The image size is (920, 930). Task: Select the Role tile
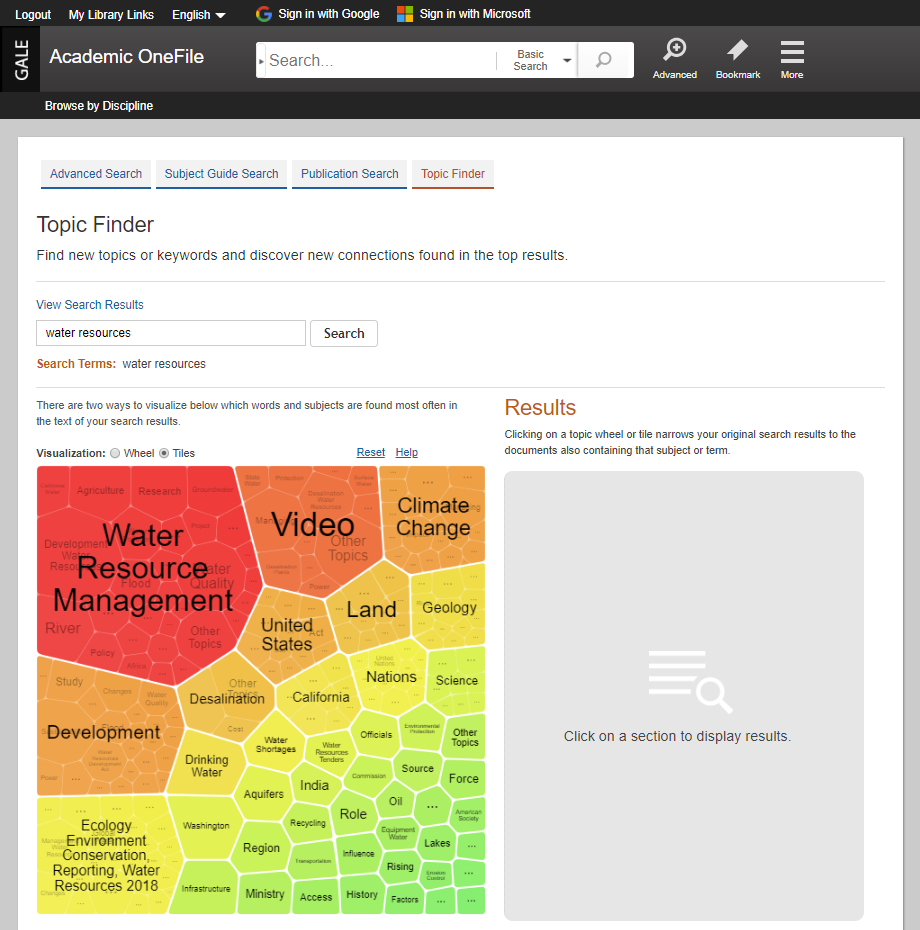pyautogui.click(x=353, y=814)
